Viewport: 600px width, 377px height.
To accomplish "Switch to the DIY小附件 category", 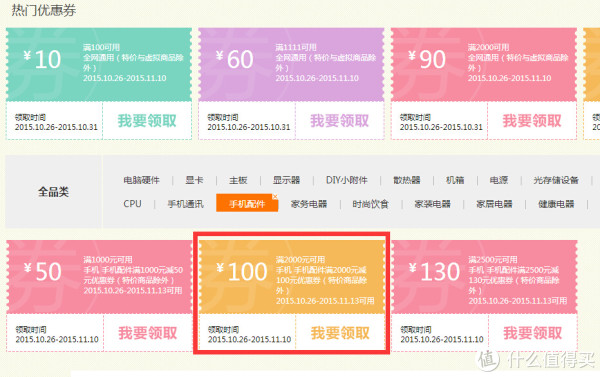I will 347,180.
